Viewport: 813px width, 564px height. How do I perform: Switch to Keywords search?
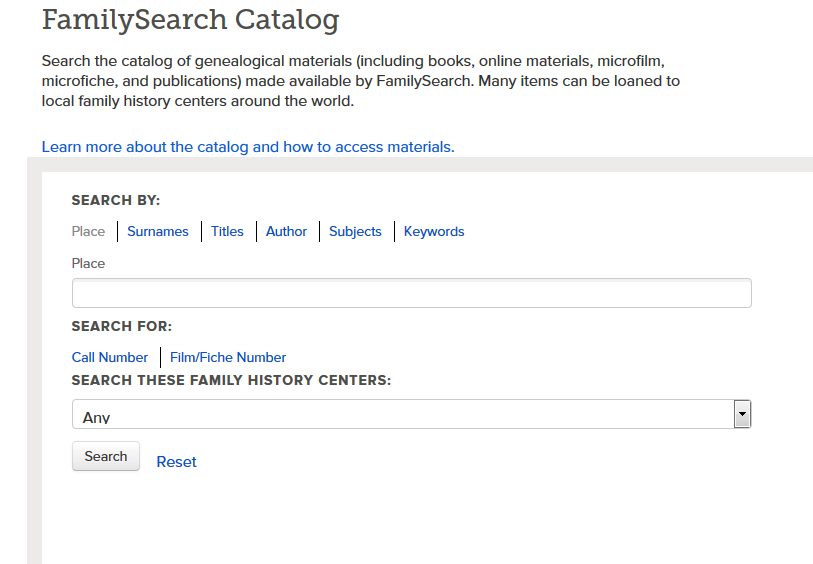pyautogui.click(x=434, y=231)
